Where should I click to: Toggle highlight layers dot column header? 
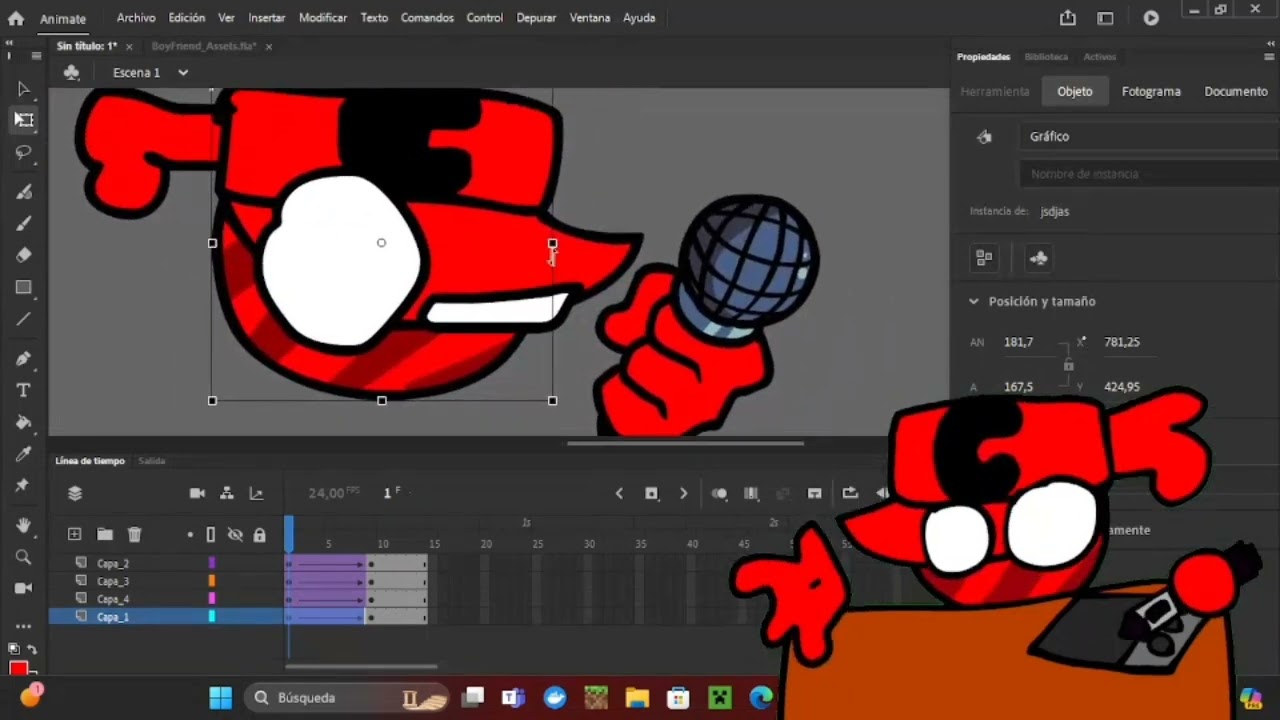[190, 535]
